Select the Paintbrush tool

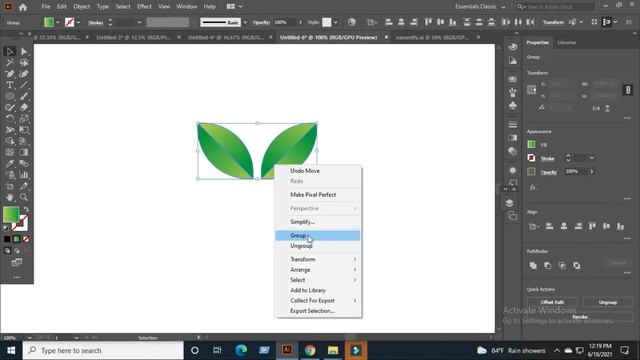click(x=24, y=96)
